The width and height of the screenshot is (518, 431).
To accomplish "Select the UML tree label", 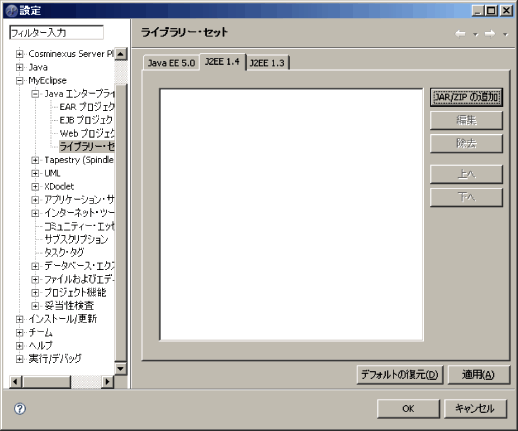I will [x=52, y=173].
